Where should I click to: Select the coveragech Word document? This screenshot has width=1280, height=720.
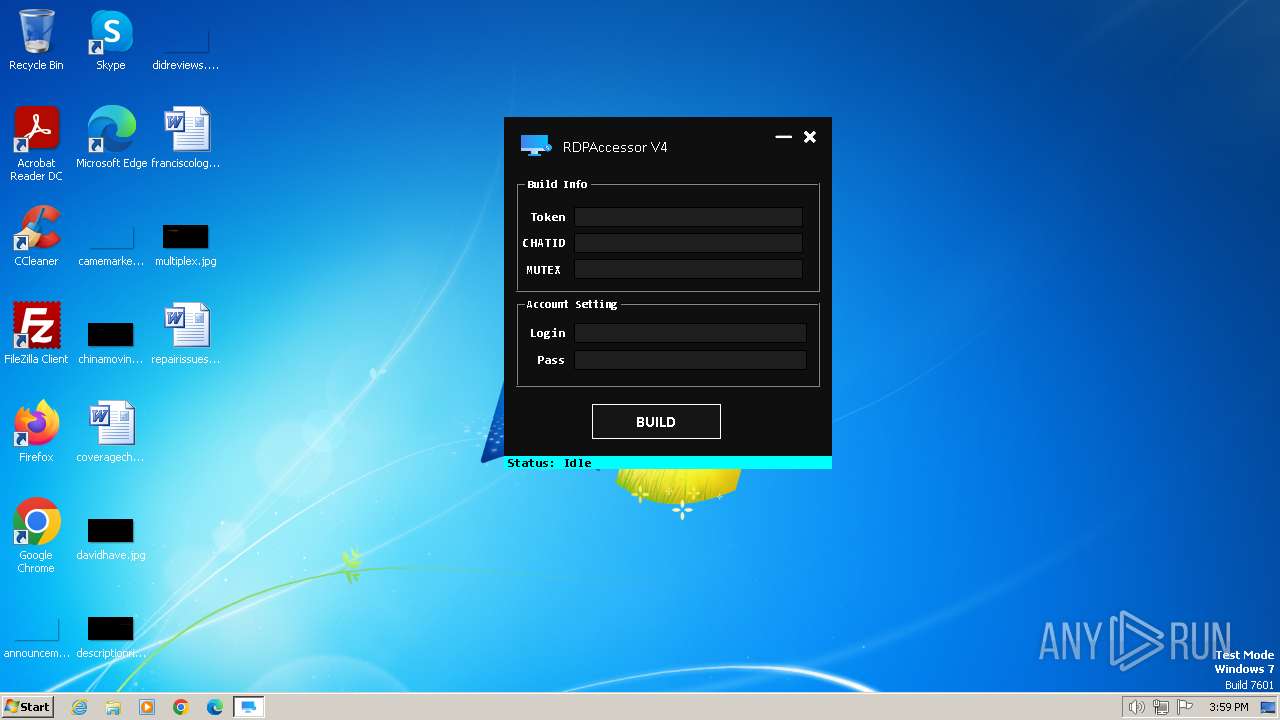(x=110, y=432)
